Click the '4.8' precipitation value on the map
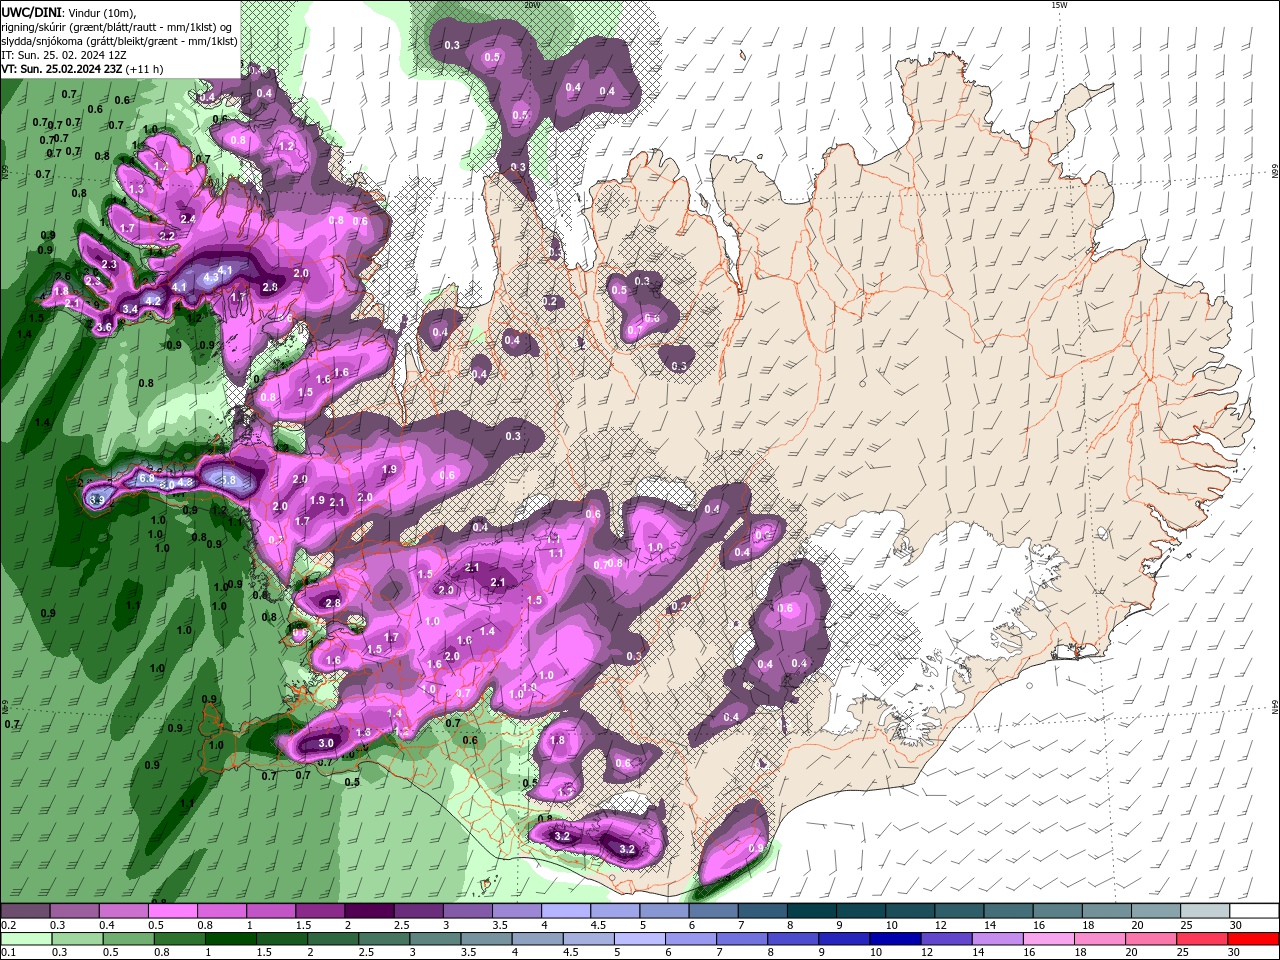Screen dimensions: 1280x960 [x=185, y=482]
